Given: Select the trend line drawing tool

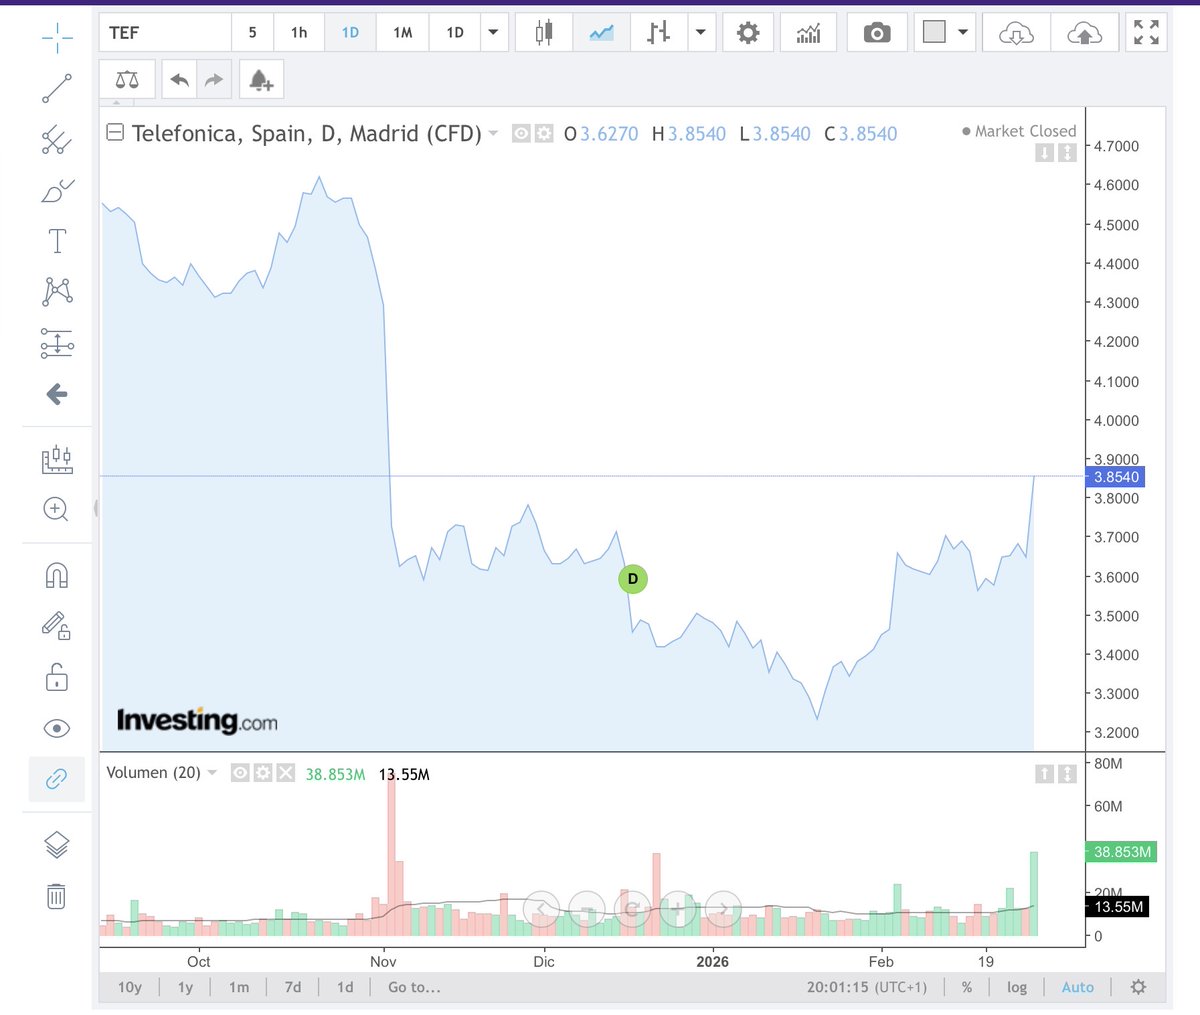Looking at the screenshot, I should pos(57,88).
